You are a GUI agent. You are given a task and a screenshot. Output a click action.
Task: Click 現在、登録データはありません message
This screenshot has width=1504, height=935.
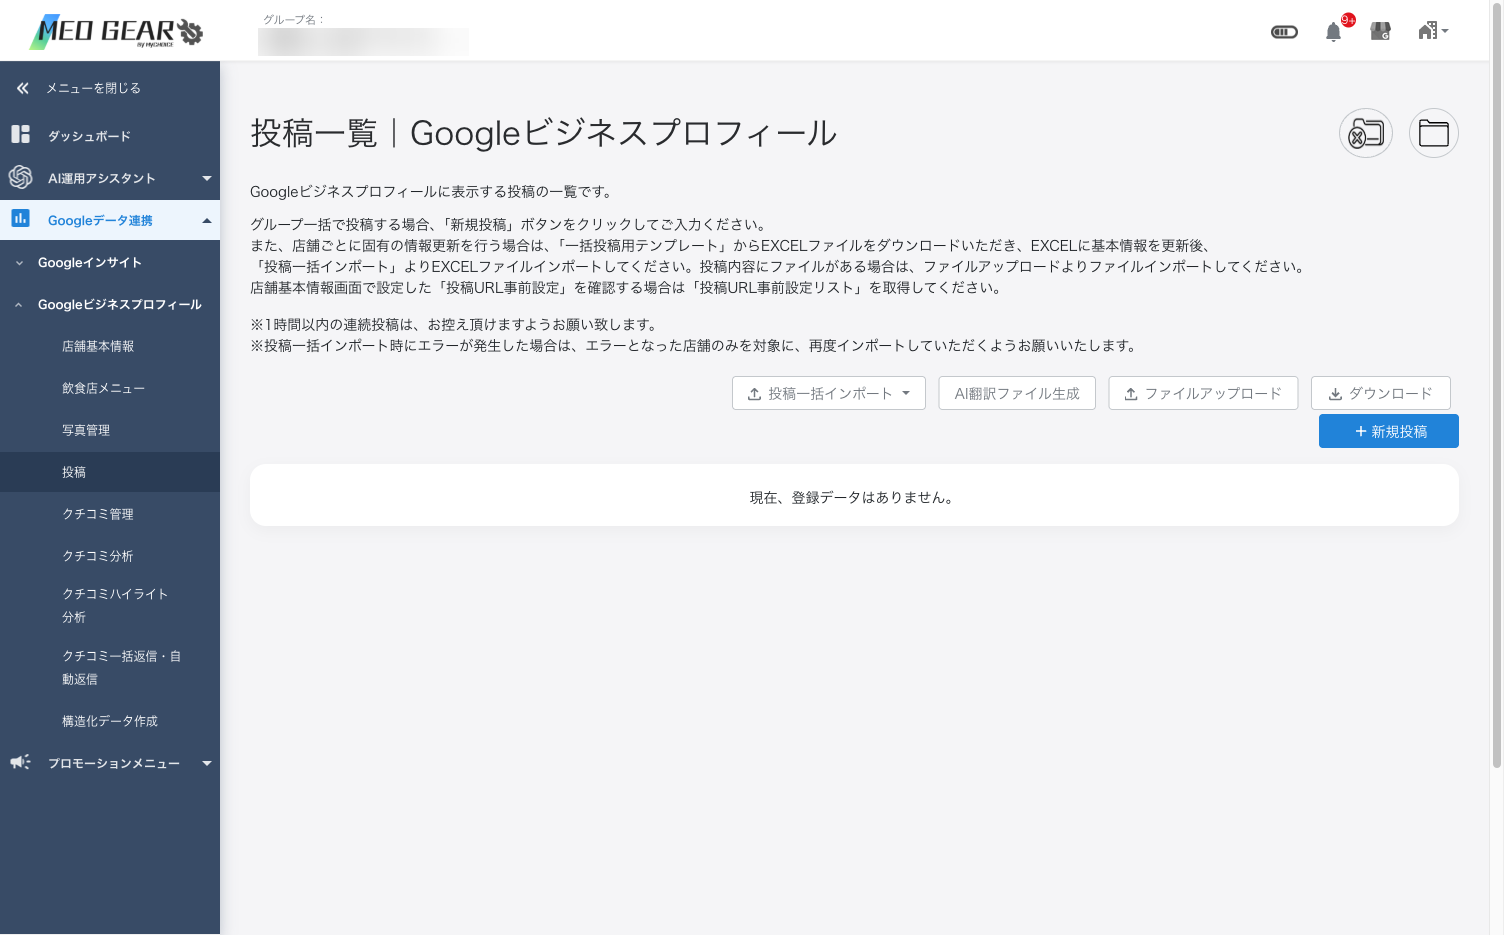click(853, 497)
